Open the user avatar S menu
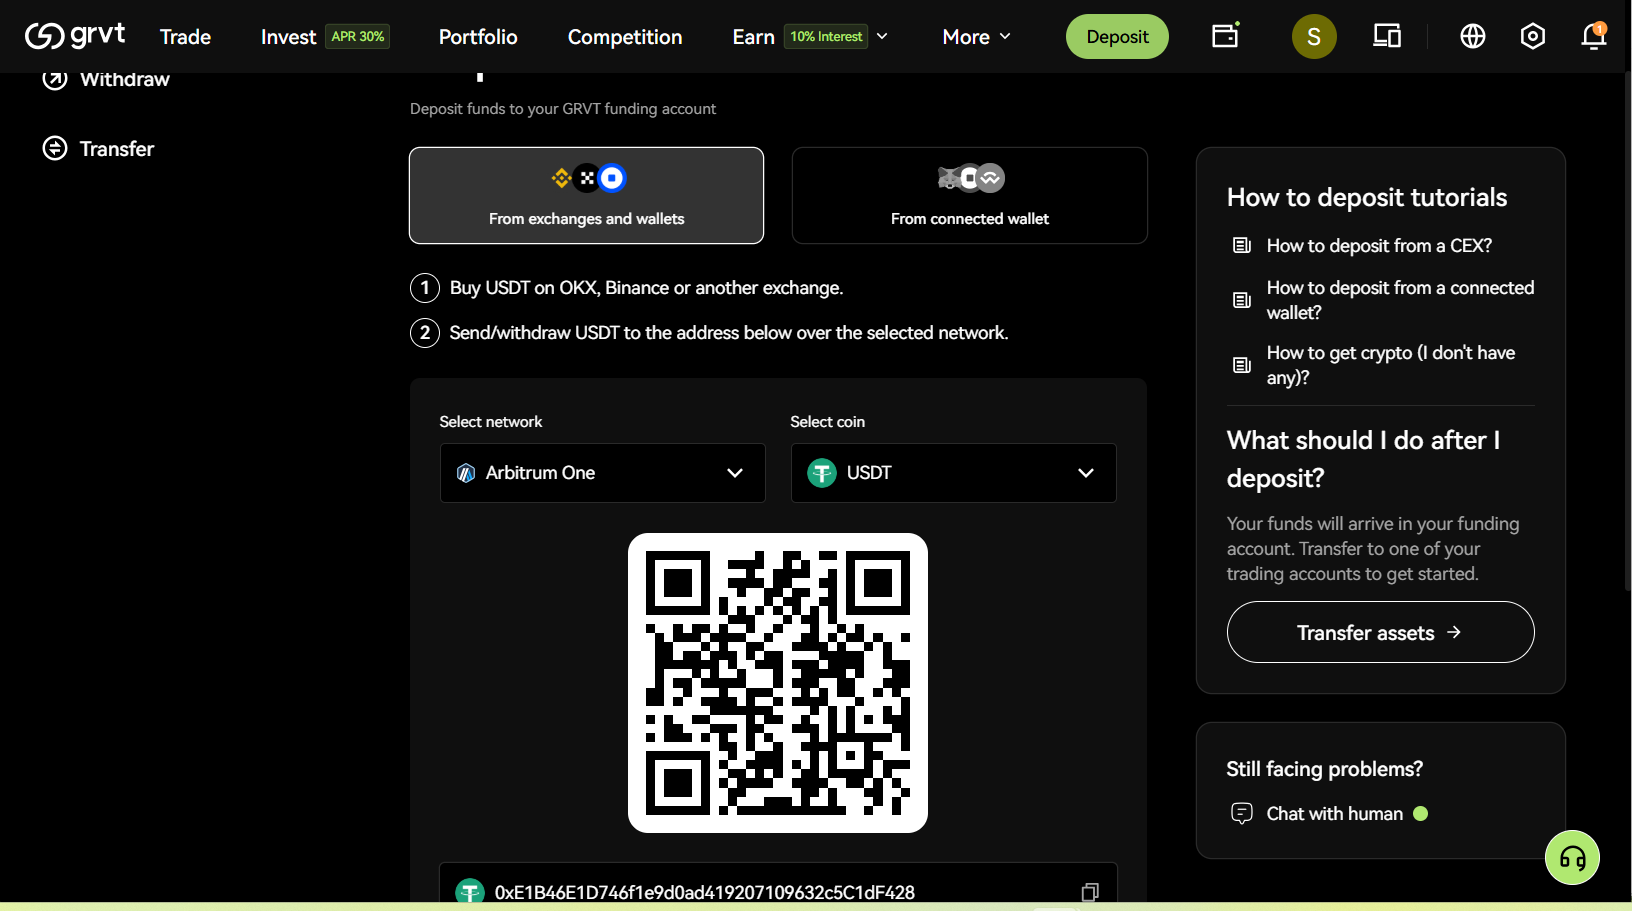The height and width of the screenshot is (911, 1632). click(1314, 37)
